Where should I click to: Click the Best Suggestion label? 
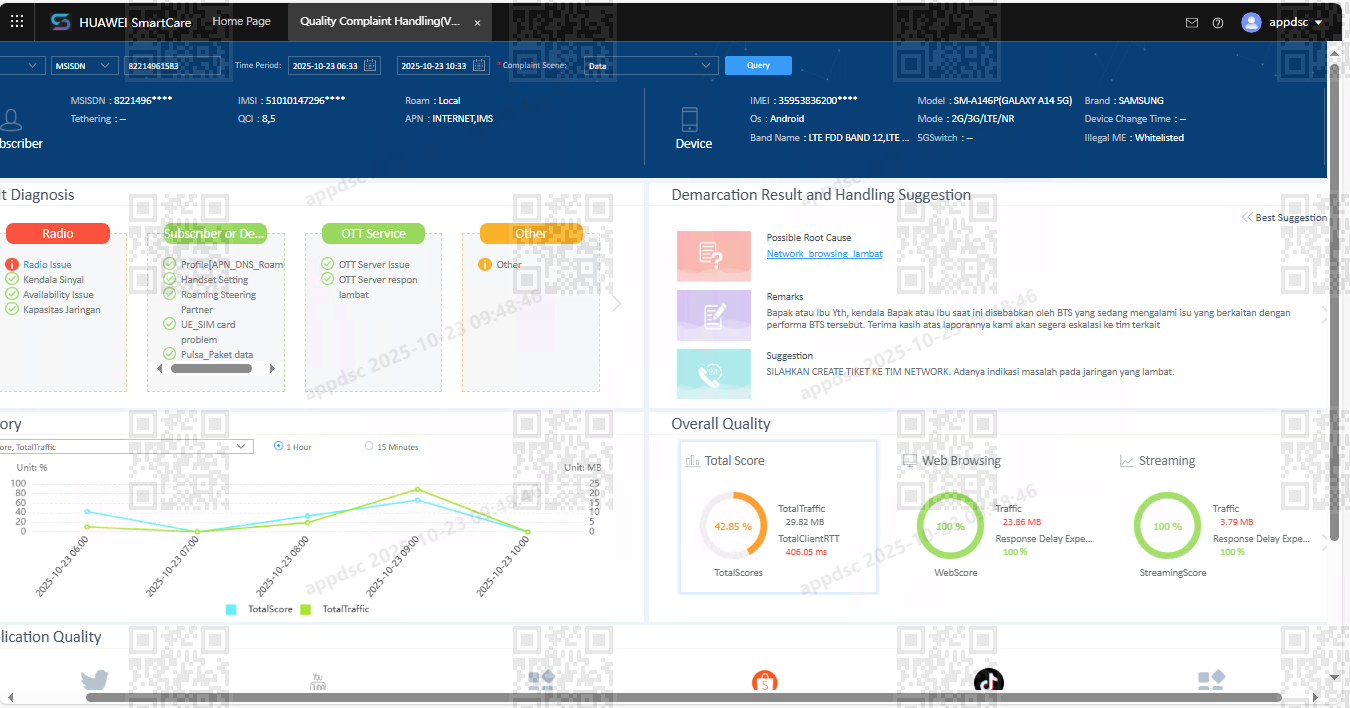click(x=1291, y=217)
